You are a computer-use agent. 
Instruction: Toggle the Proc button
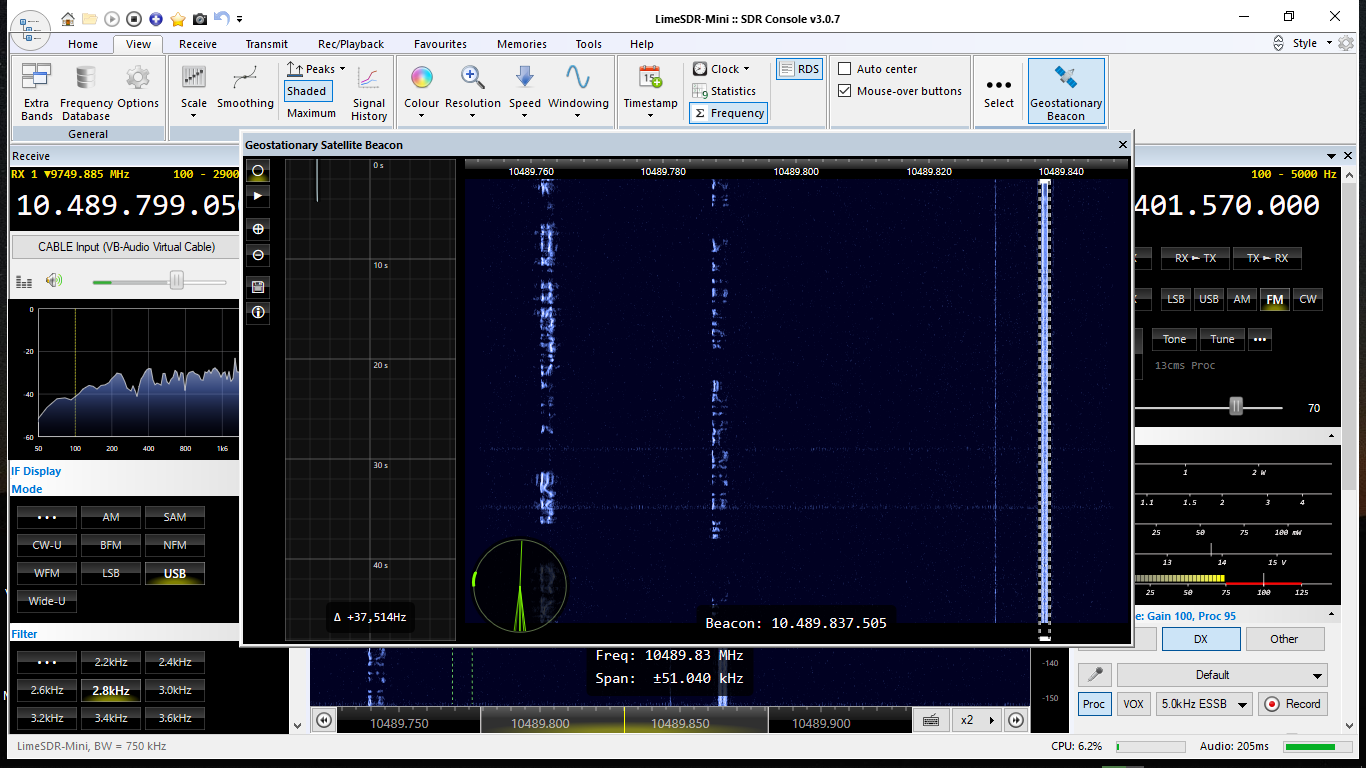1094,704
